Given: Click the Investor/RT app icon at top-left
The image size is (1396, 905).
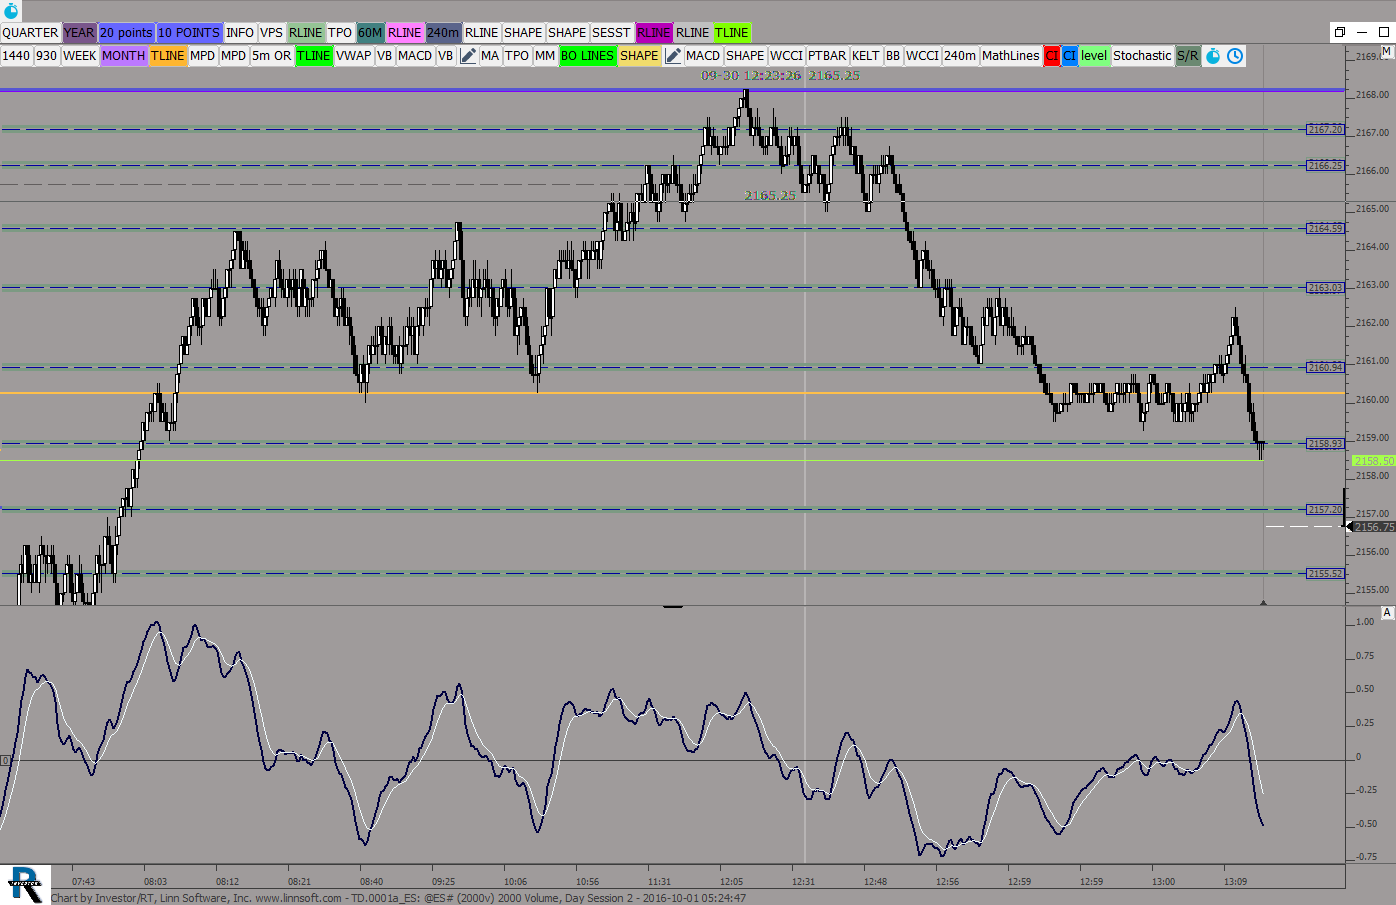Looking at the screenshot, I should 11,11.
